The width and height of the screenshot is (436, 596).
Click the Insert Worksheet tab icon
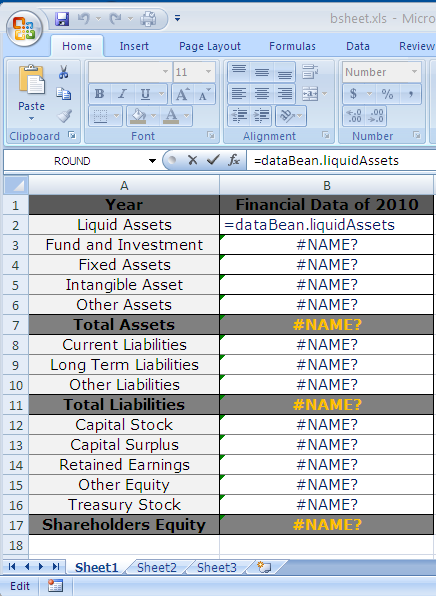(x=264, y=567)
